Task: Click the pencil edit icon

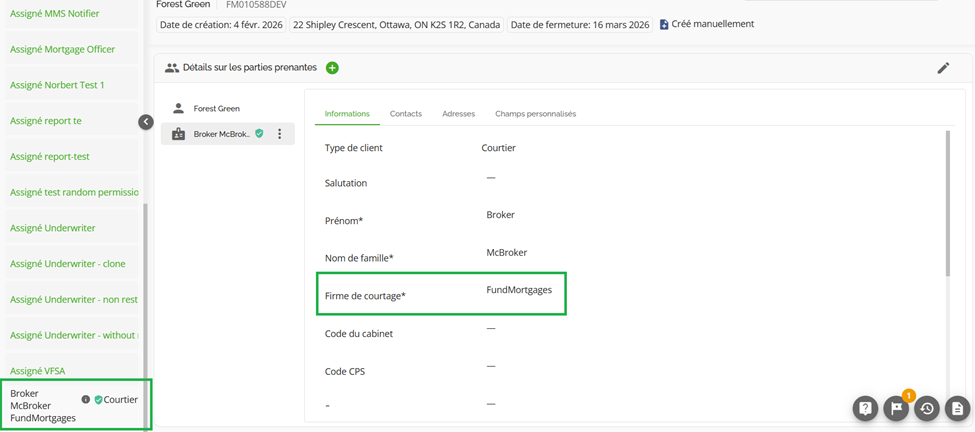Action: (x=942, y=68)
